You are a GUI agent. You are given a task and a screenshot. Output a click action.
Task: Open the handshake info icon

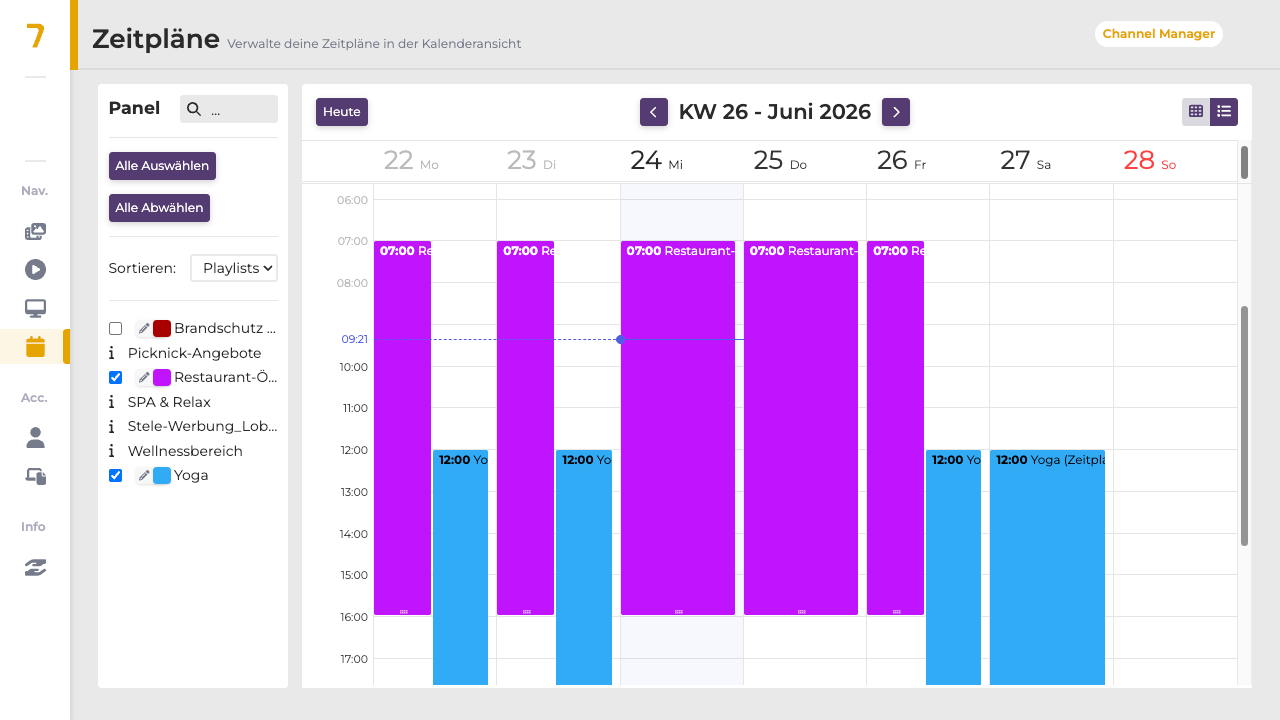[35, 567]
